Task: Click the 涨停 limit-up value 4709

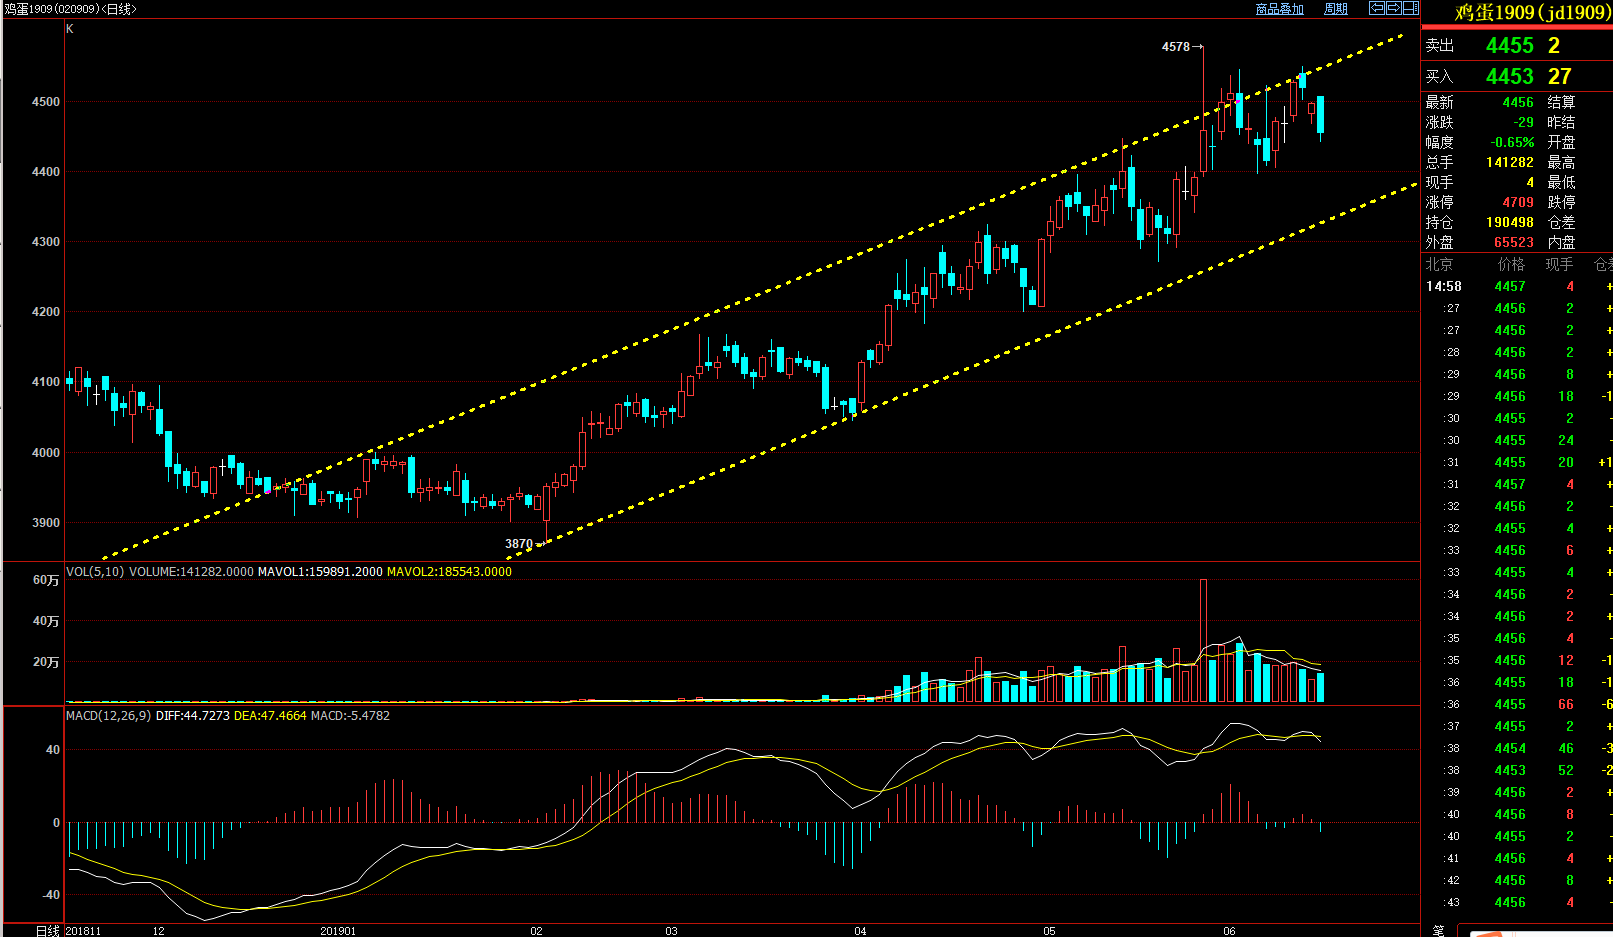Action: tap(1518, 202)
